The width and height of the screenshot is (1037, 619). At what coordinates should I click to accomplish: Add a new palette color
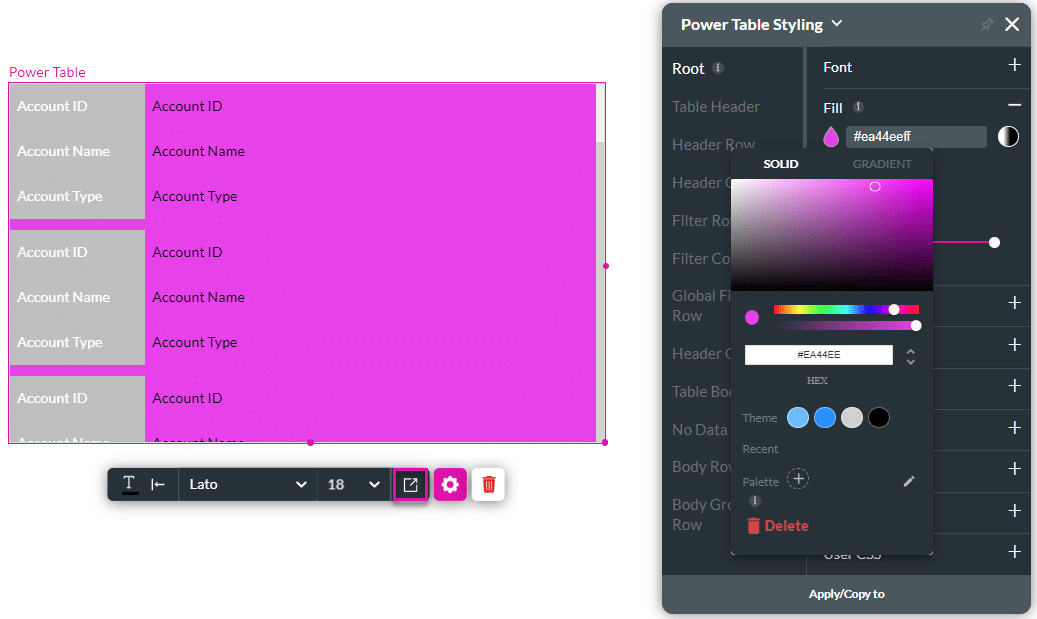pos(798,479)
